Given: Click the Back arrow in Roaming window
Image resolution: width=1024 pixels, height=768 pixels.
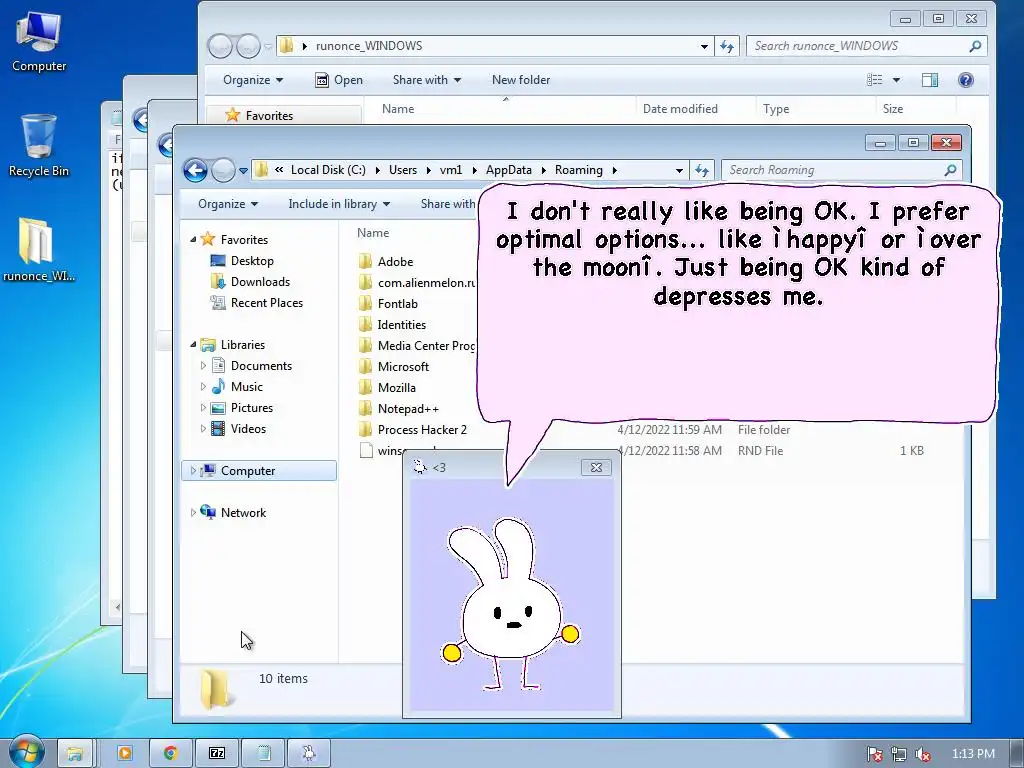Looking at the screenshot, I should coord(195,170).
